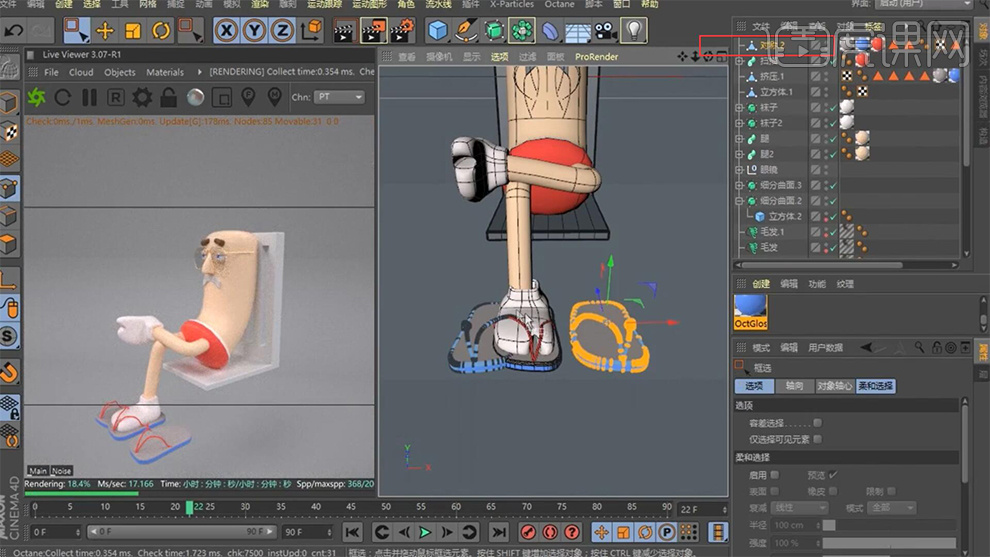Enable the 仅选择可见元素 checkbox
This screenshot has height=557, width=990.
(x=818, y=439)
